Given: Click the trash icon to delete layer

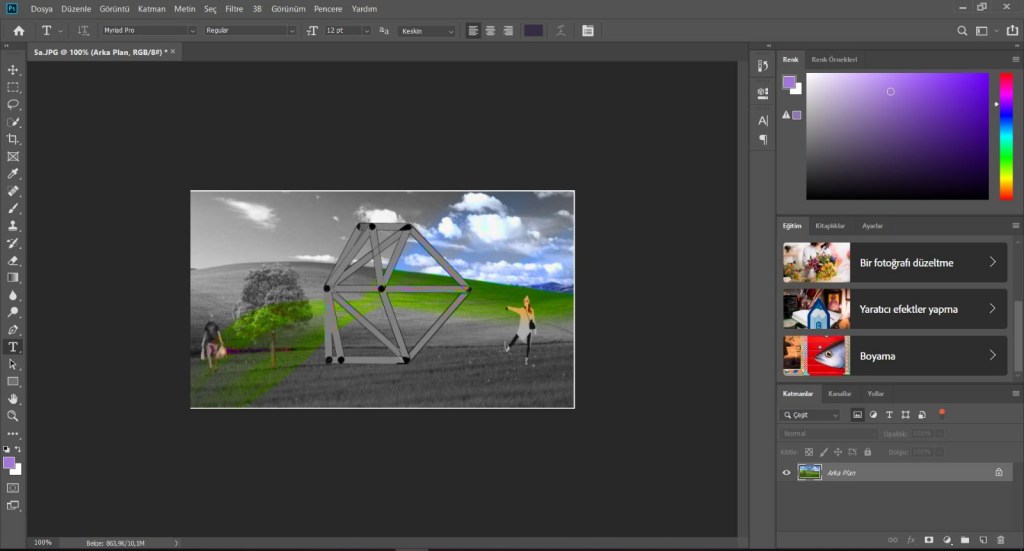Looking at the screenshot, I should tap(1000, 540).
